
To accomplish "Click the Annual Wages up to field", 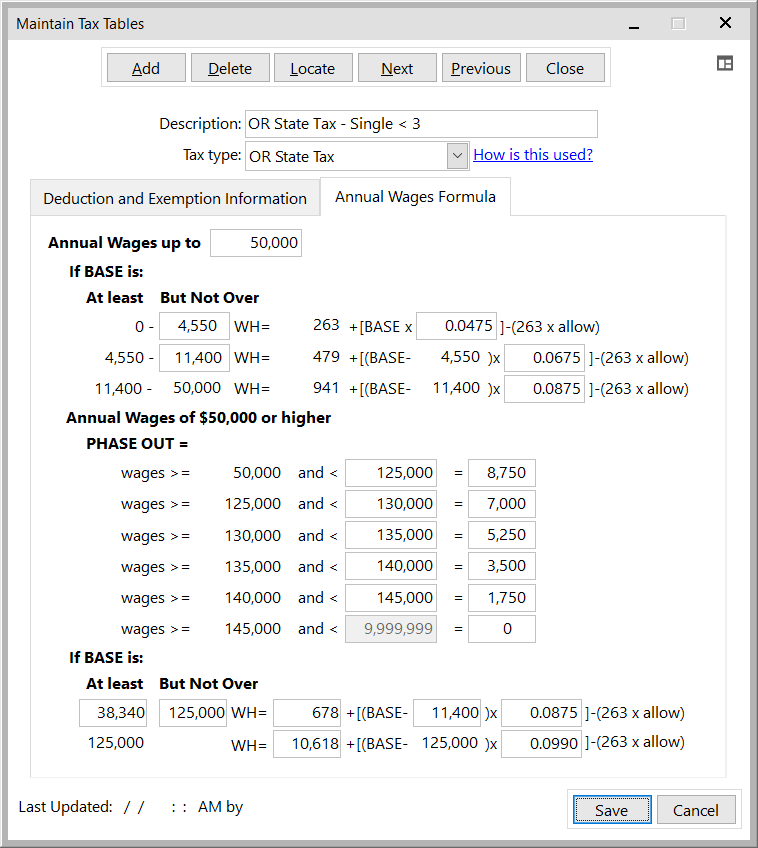I will click(256, 243).
